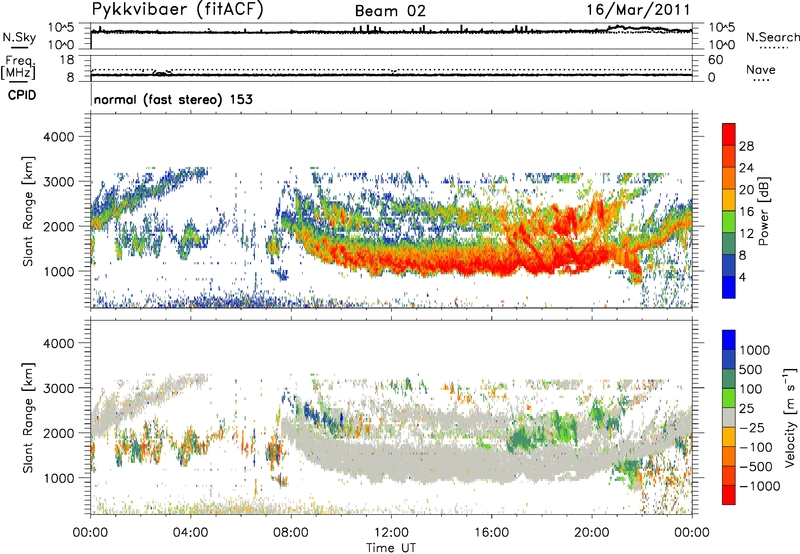Screen dimensions: 800x554
Task: Click the 20:00 time axis tick label
Action: coord(592,533)
